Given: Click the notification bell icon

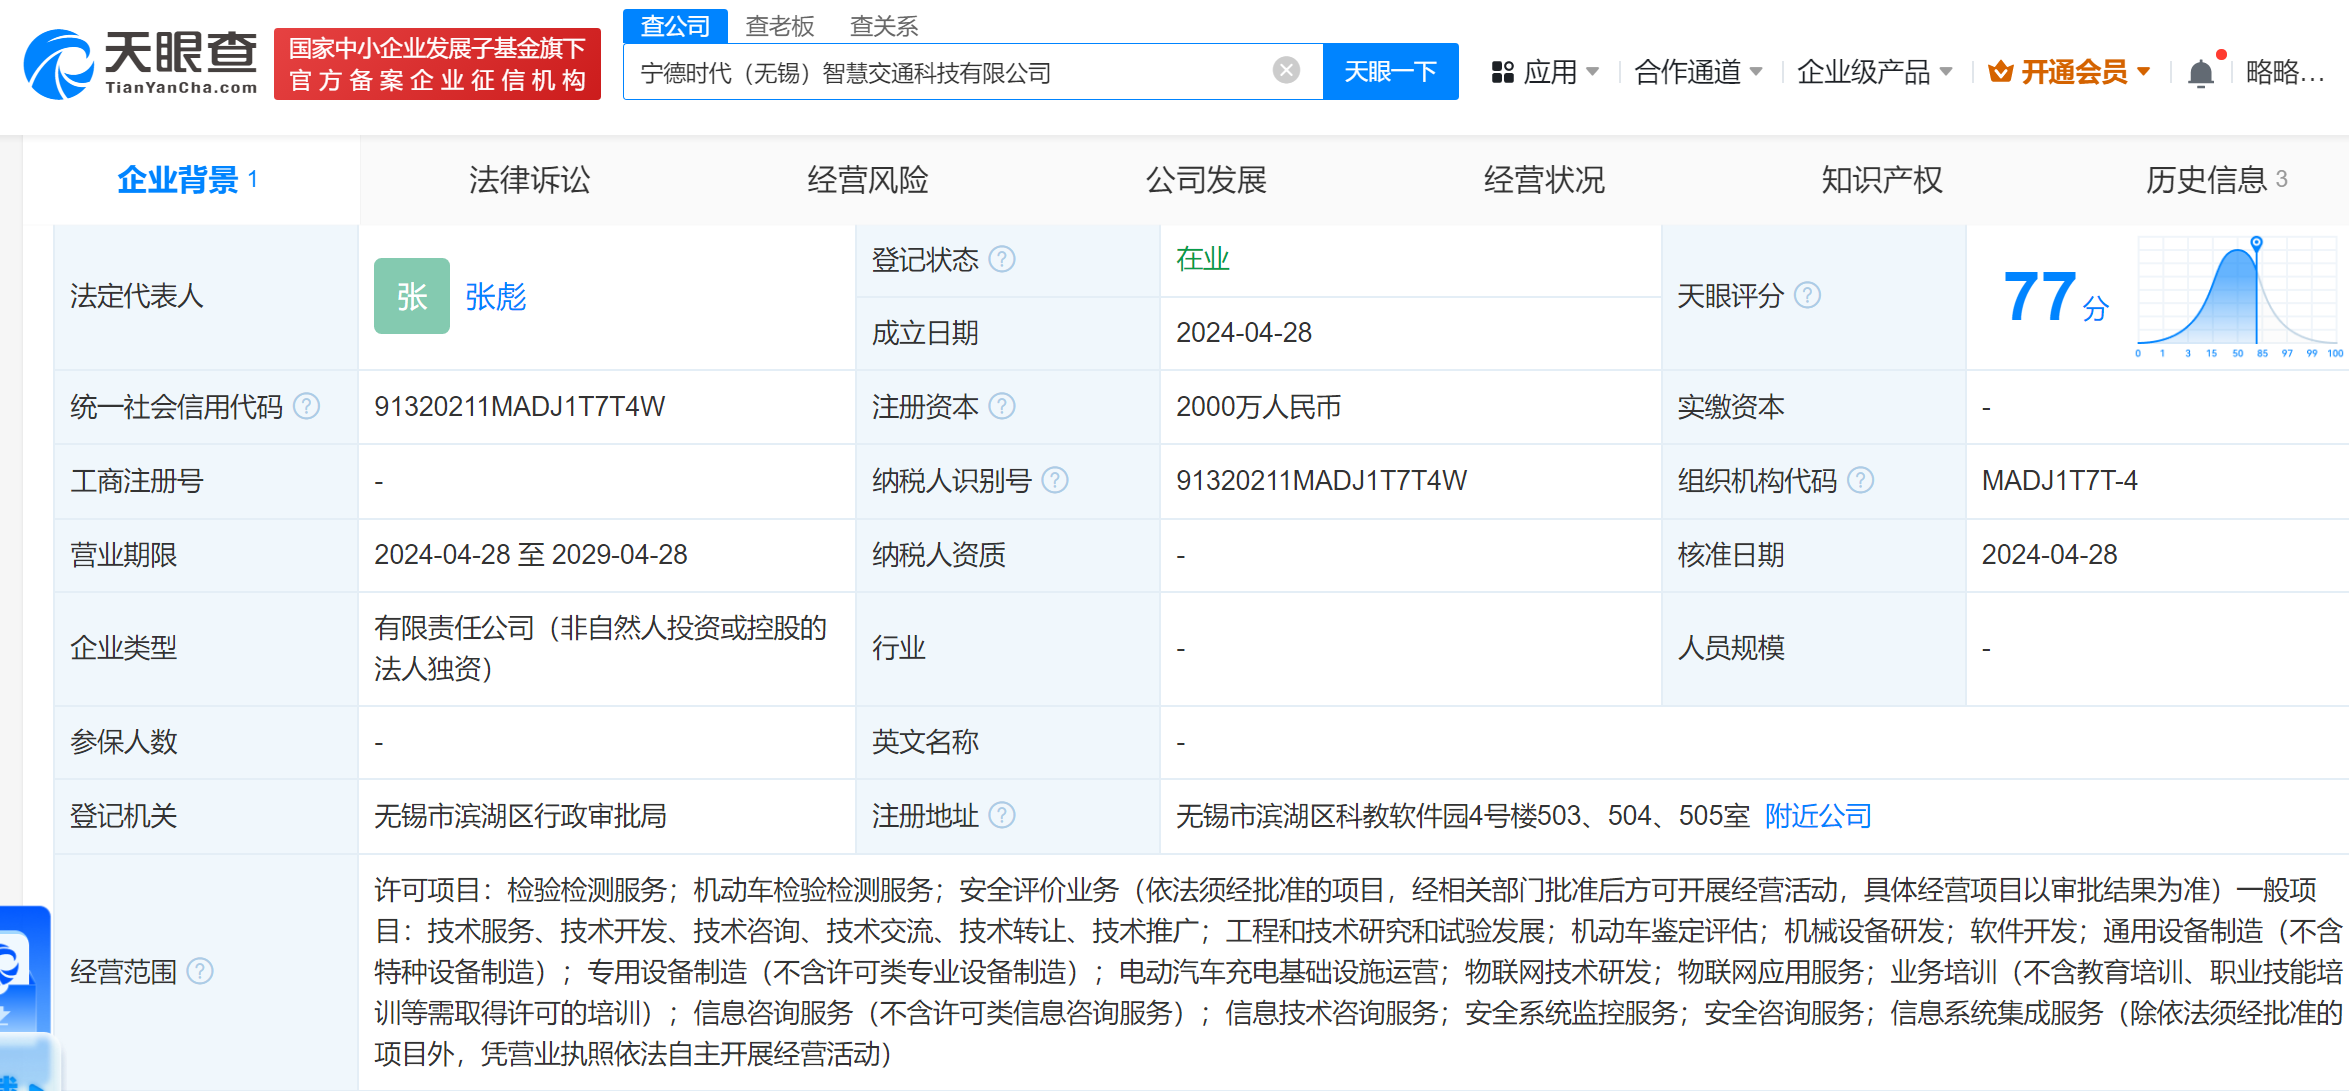Looking at the screenshot, I should click(2200, 70).
